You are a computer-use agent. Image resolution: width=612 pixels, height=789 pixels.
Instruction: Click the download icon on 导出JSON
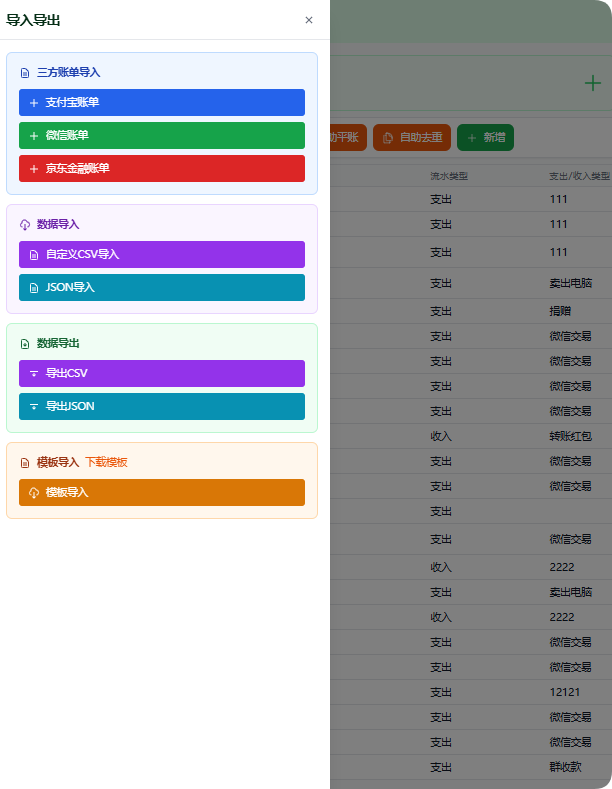[x=34, y=407]
